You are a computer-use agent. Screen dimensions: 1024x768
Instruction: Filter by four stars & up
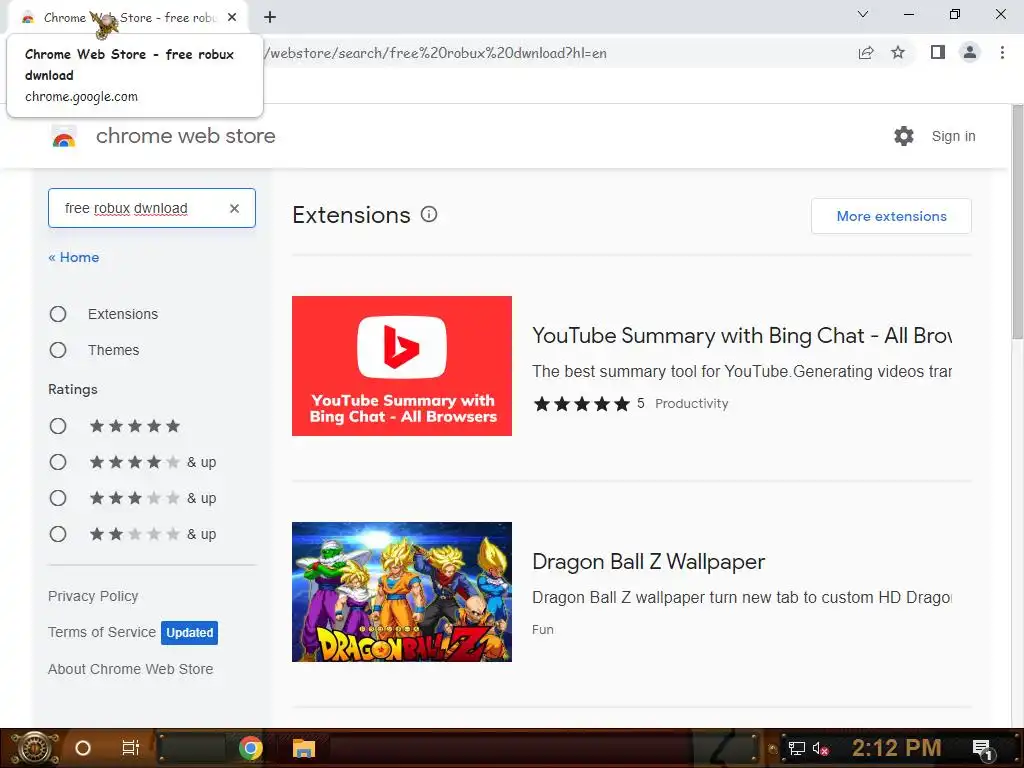pyautogui.click(x=58, y=462)
